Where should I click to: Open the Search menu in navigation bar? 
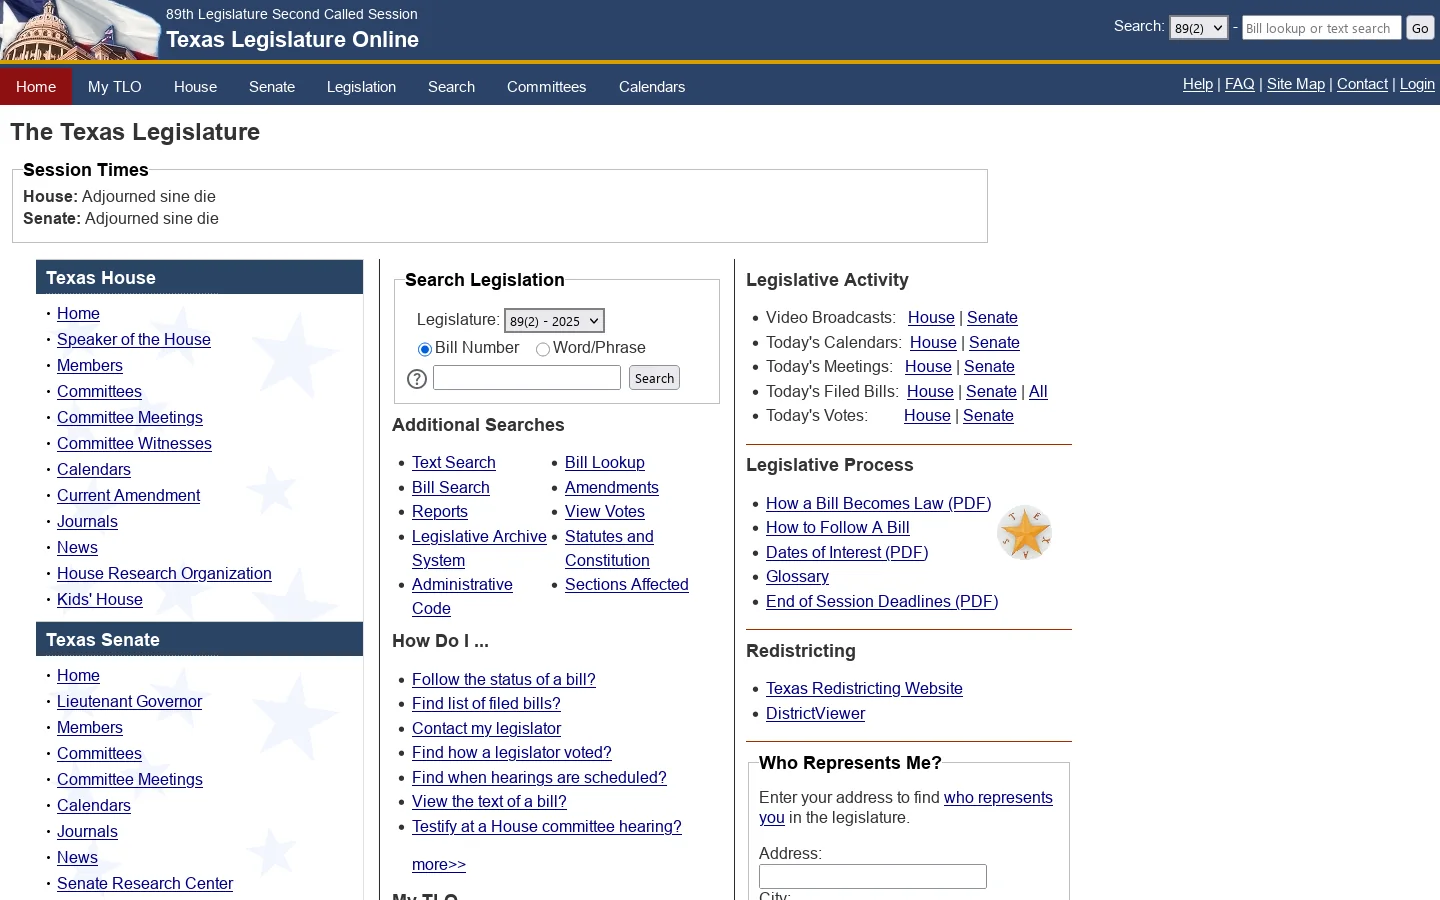pos(451,87)
